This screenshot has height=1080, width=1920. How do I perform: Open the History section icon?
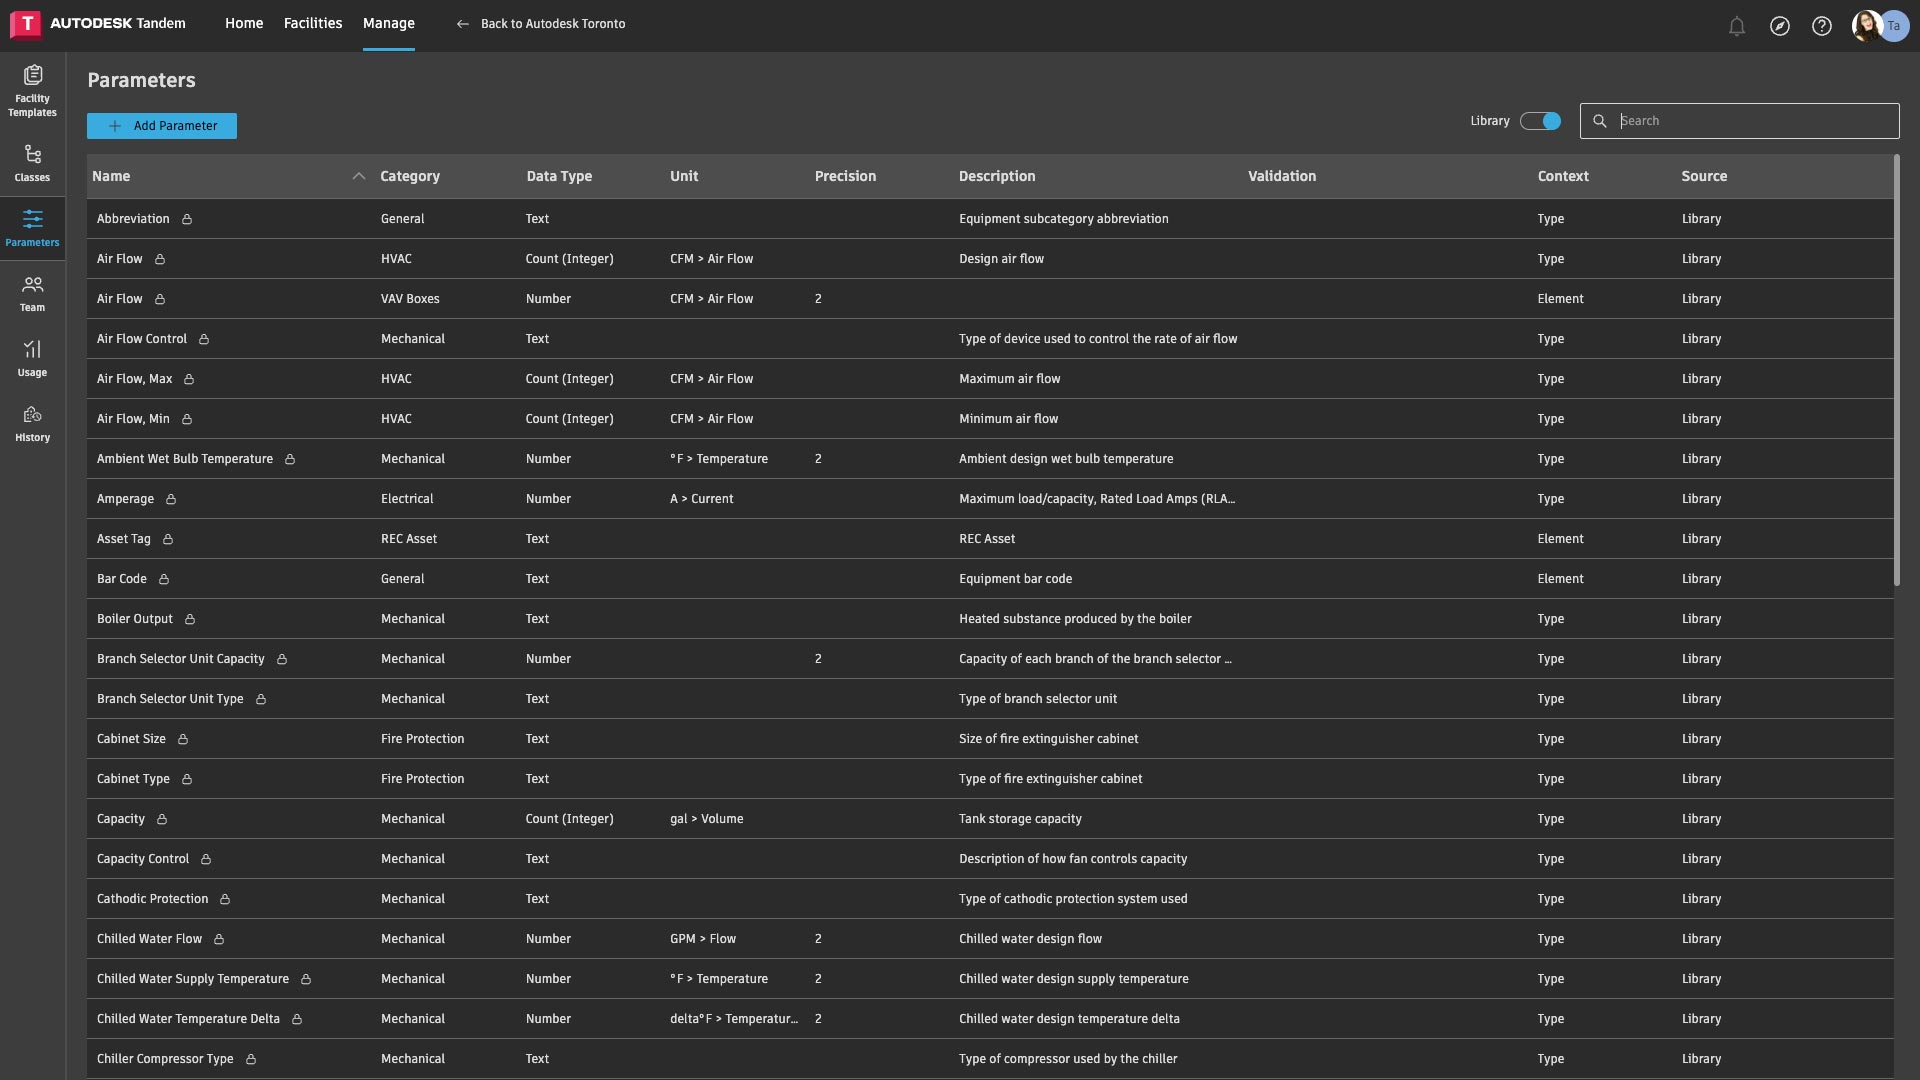pyautogui.click(x=32, y=415)
